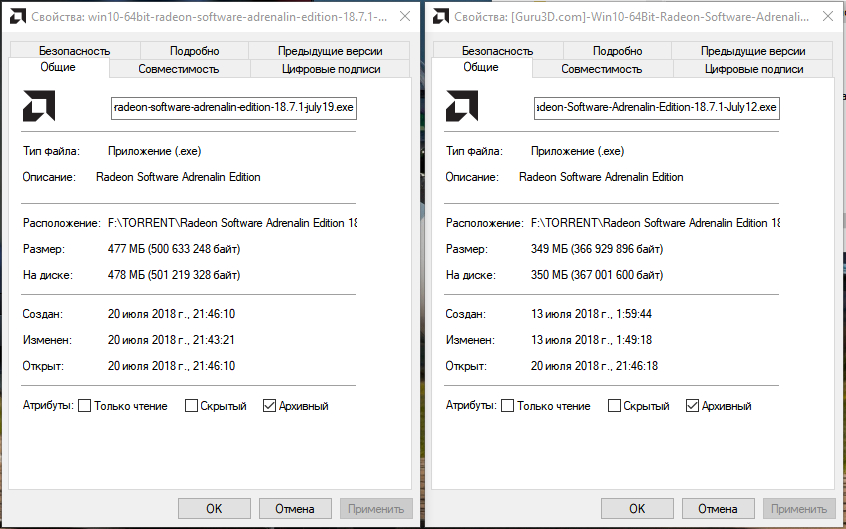Close the left july19 properties window
Viewport: 846px width, 529px height.
[x=402, y=17]
